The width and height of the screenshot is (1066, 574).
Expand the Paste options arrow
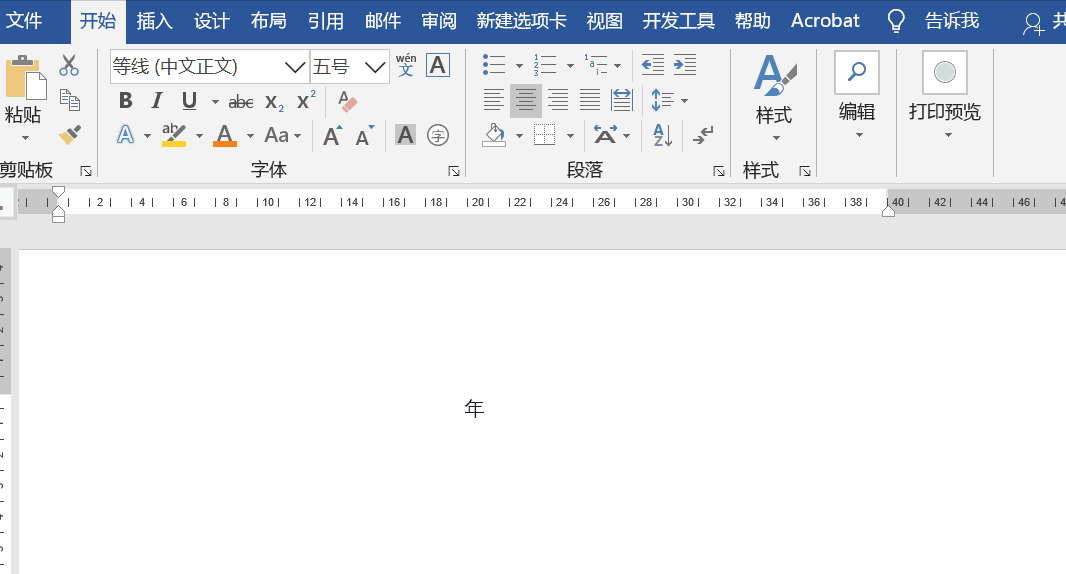tap(25, 138)
